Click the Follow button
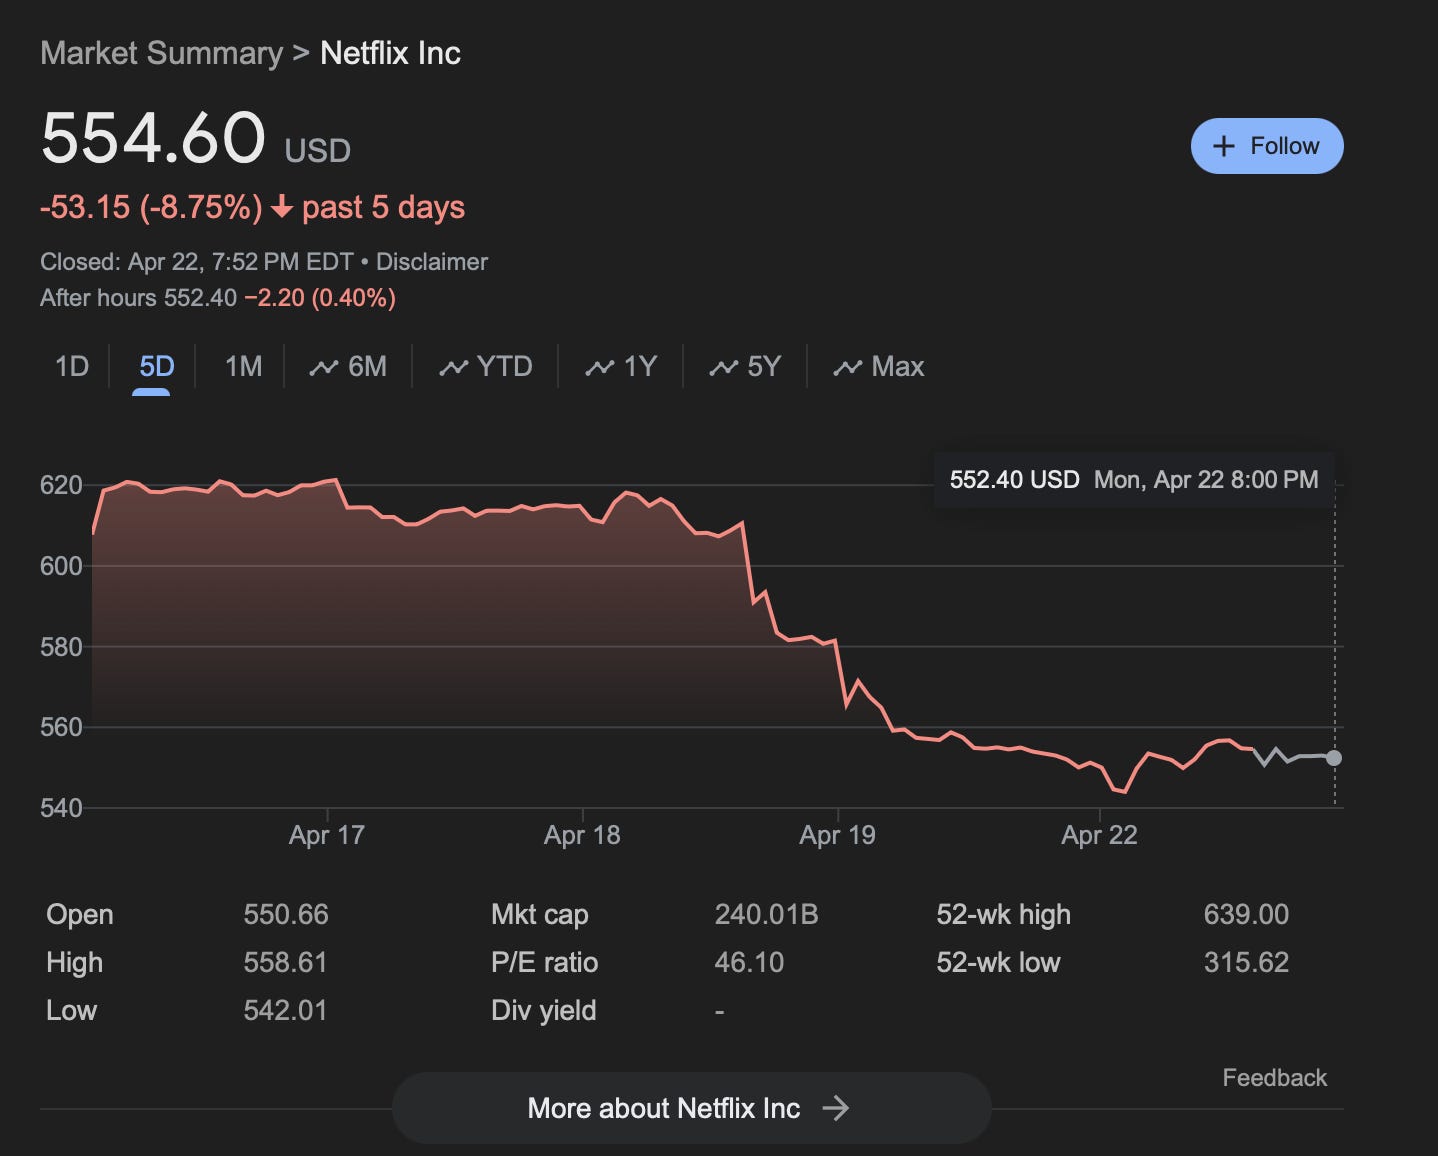This screenshot has width=1438, height=1156. [x=1266, y=146]
